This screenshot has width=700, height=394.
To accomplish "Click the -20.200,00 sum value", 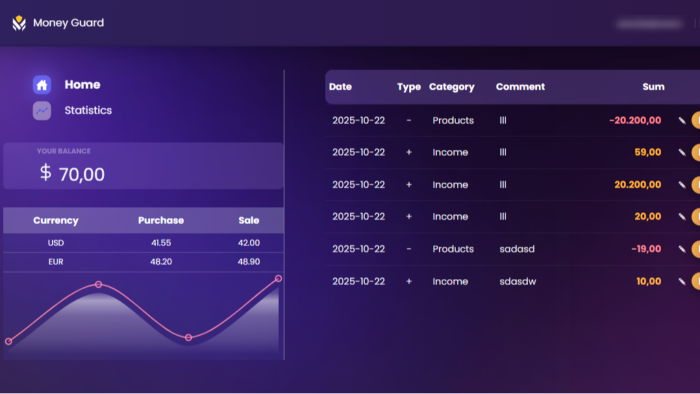I will 635,120.
